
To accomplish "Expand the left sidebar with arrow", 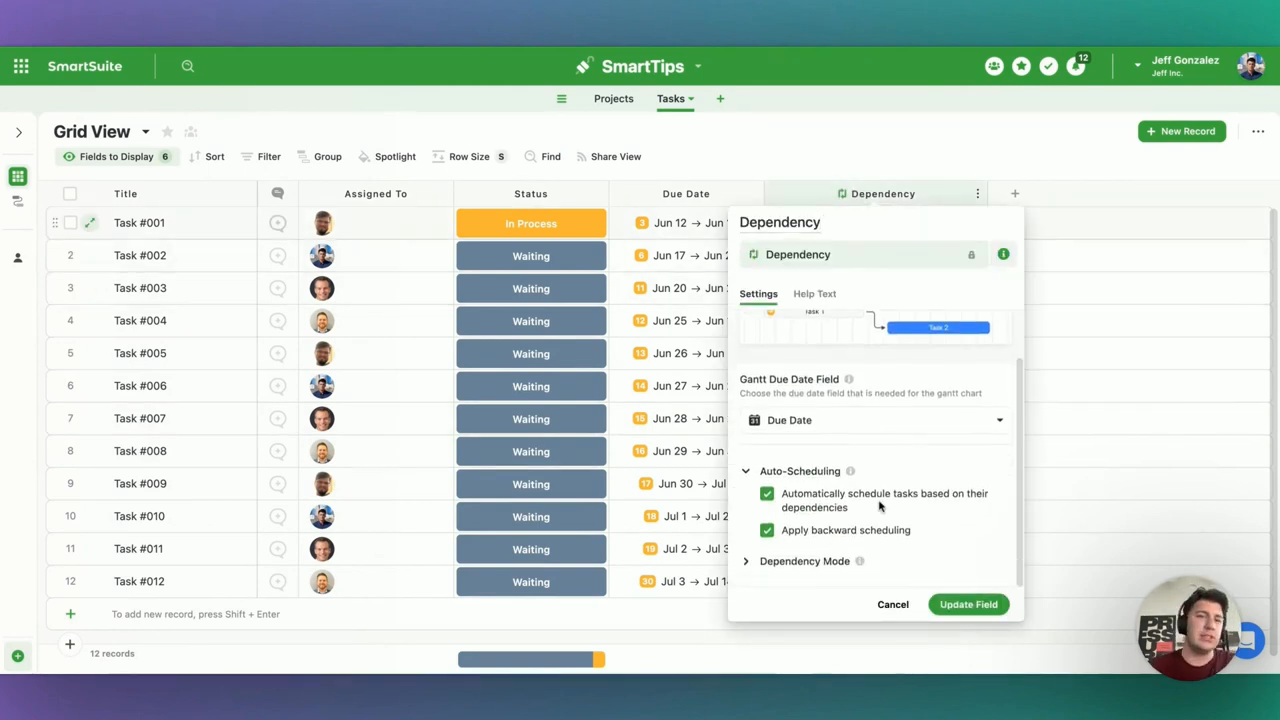I will [18, 132].
